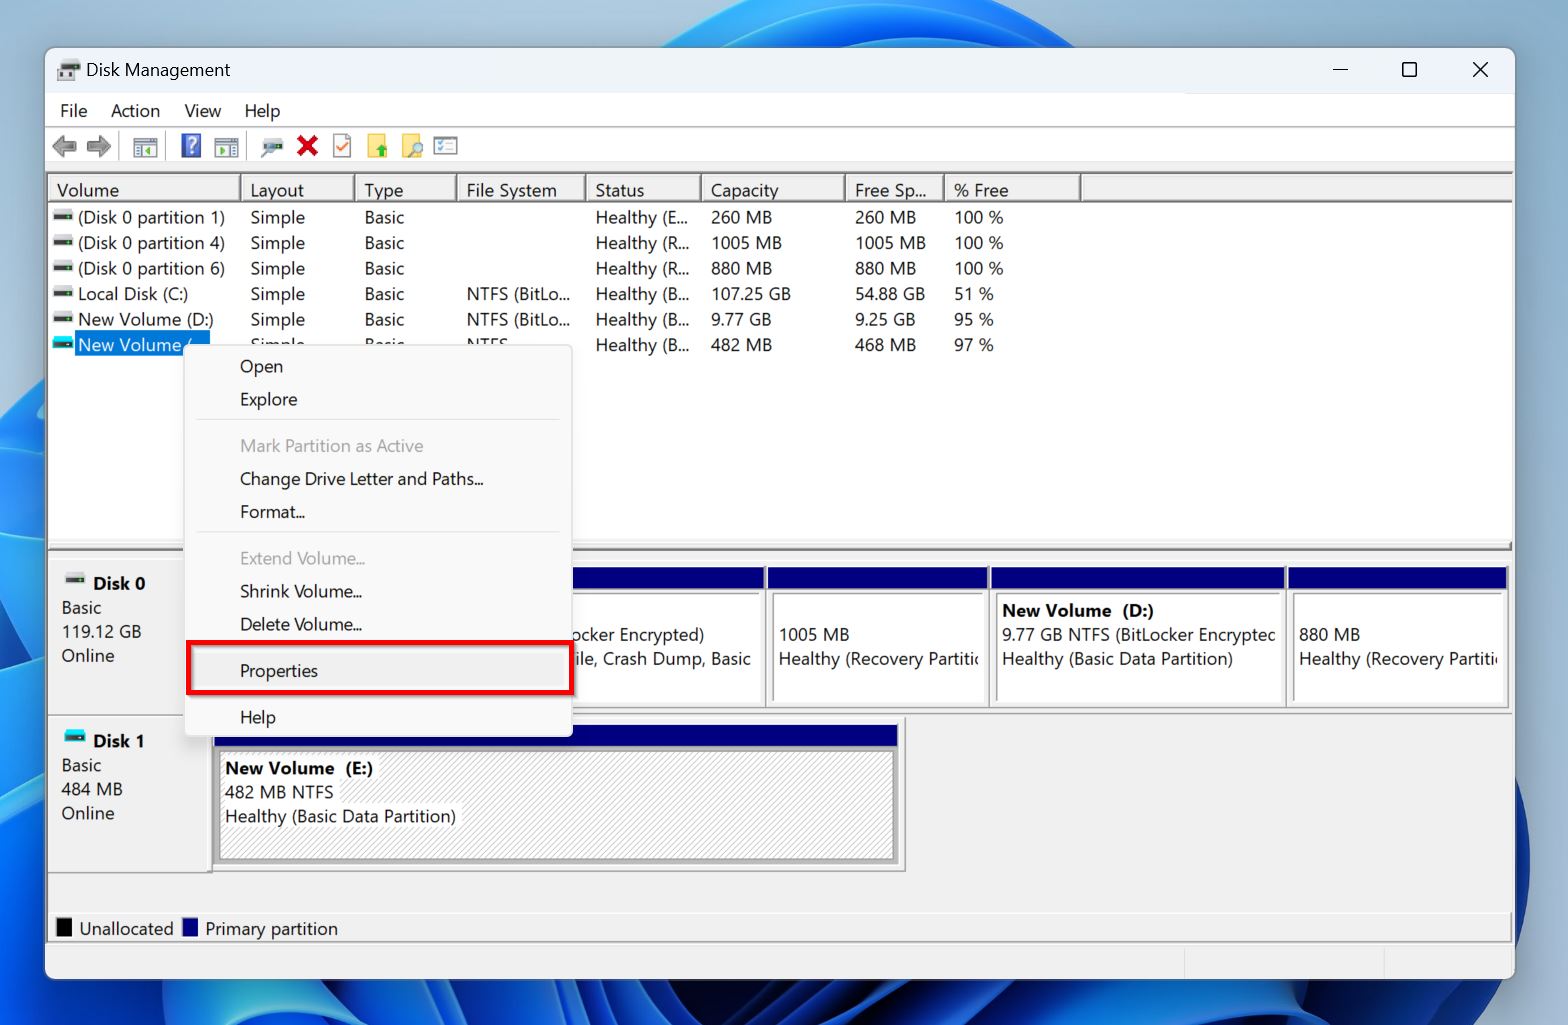Open the Action menu
Screen dimensions: 1568x1025
click(135, 111)
